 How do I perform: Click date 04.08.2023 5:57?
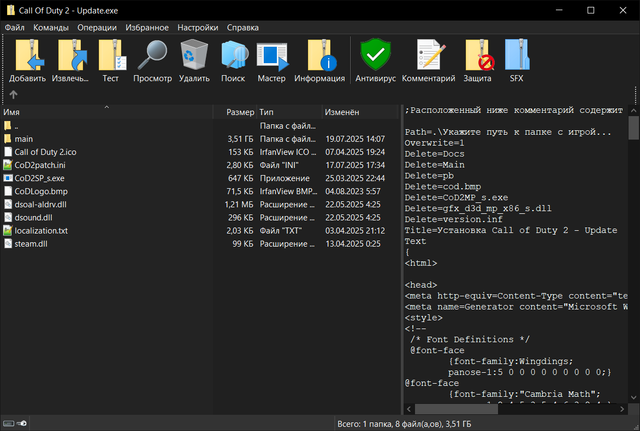click(353, 191)
